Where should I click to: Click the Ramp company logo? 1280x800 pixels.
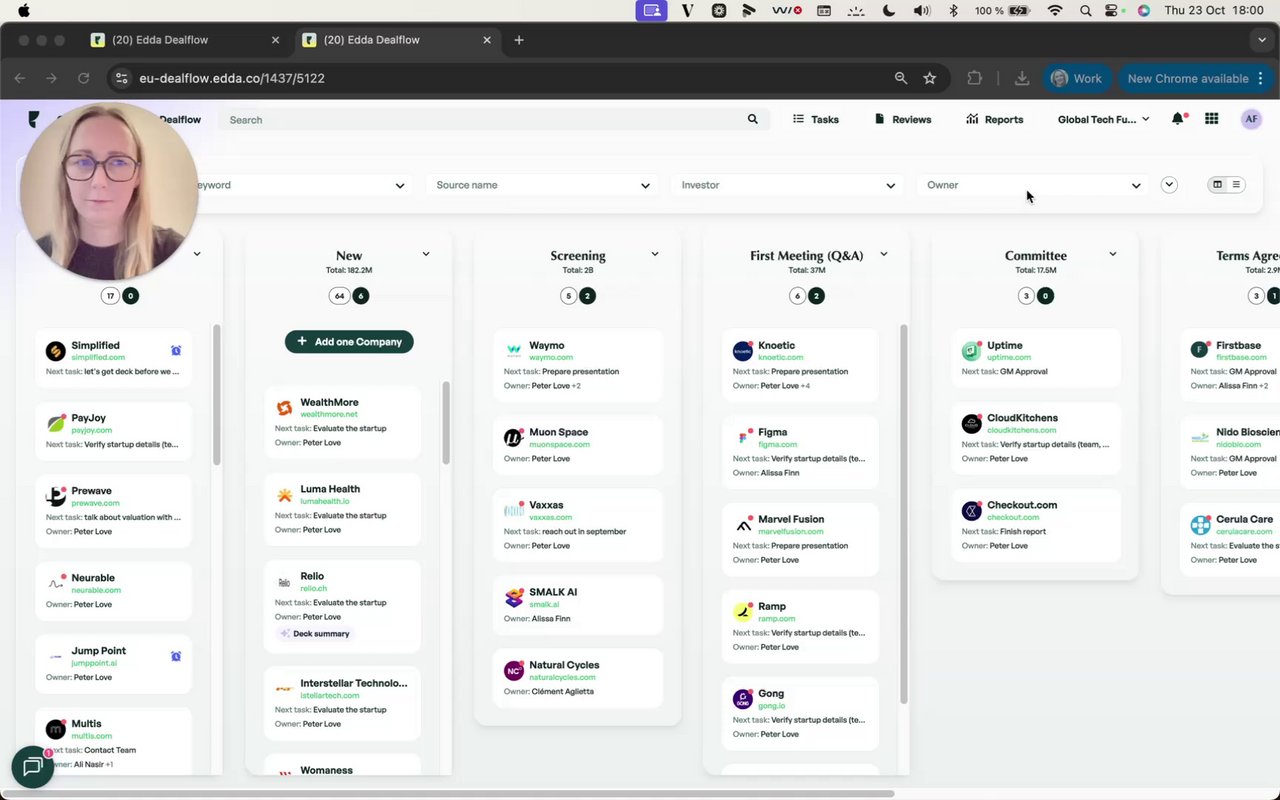(x=743, y=612)
